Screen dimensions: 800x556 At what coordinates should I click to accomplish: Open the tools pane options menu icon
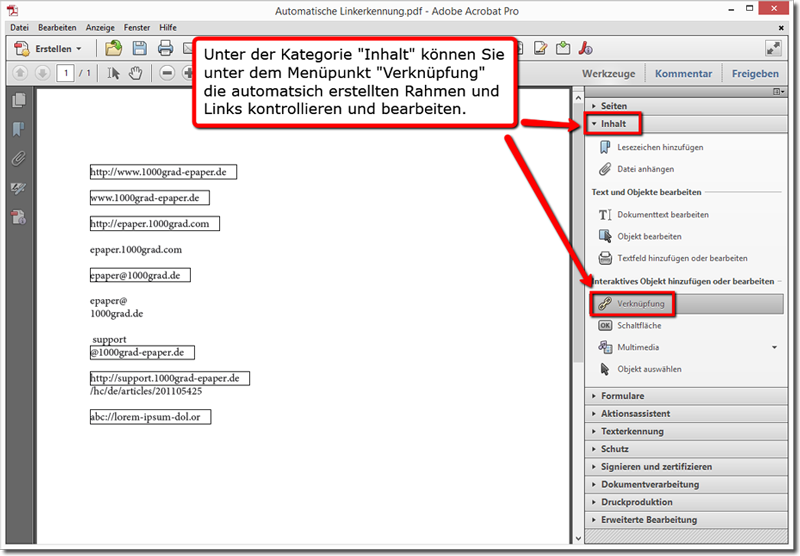[x=778, y=92]
